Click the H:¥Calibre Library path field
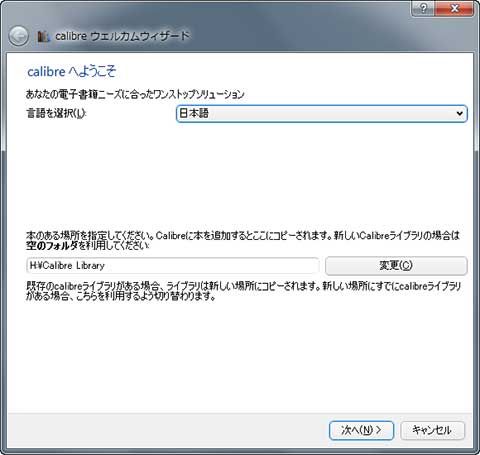This screenshot has width=480, height=455. click(x=173, y=266)
